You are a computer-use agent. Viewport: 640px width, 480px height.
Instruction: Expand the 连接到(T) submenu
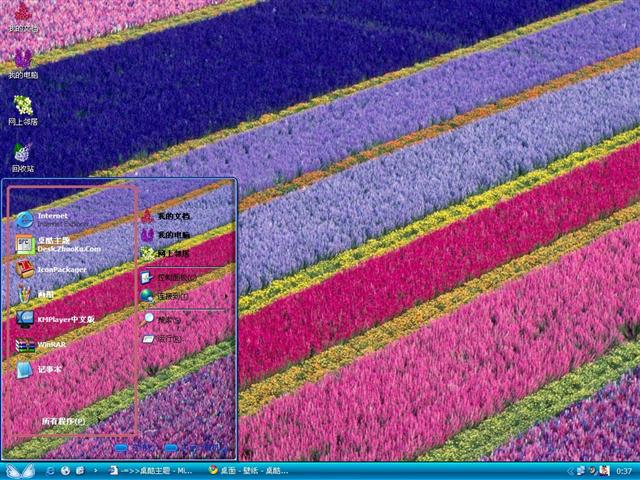click(x=184, y=296)
